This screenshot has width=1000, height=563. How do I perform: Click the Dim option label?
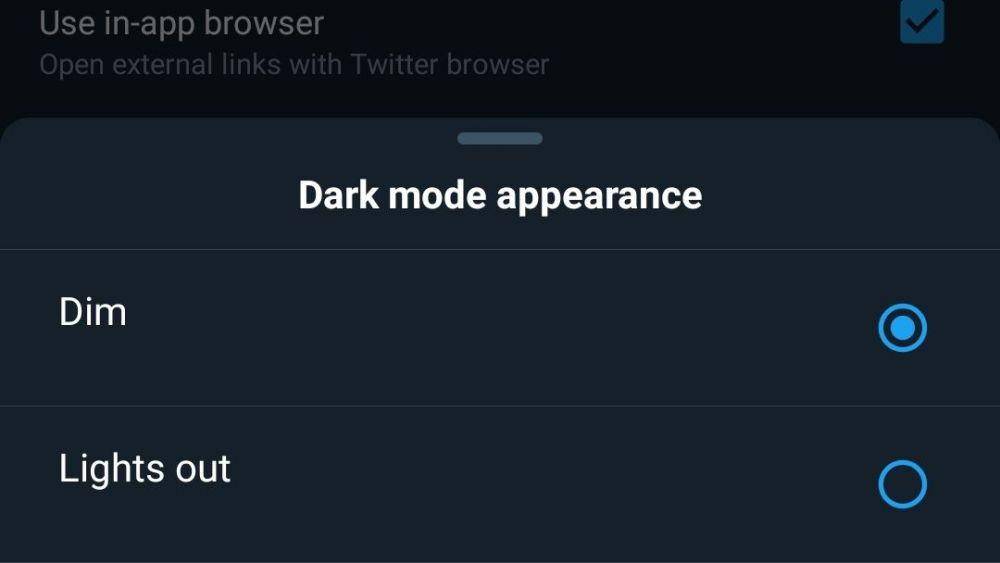[93, 312]
